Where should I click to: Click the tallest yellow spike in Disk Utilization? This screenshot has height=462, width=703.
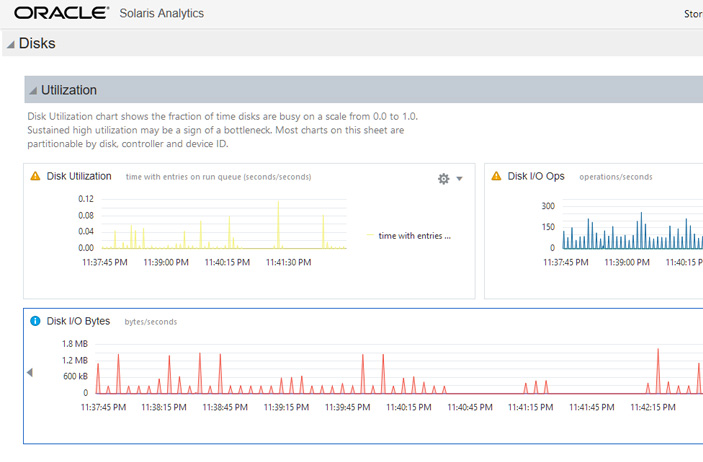tap(278, 224)
